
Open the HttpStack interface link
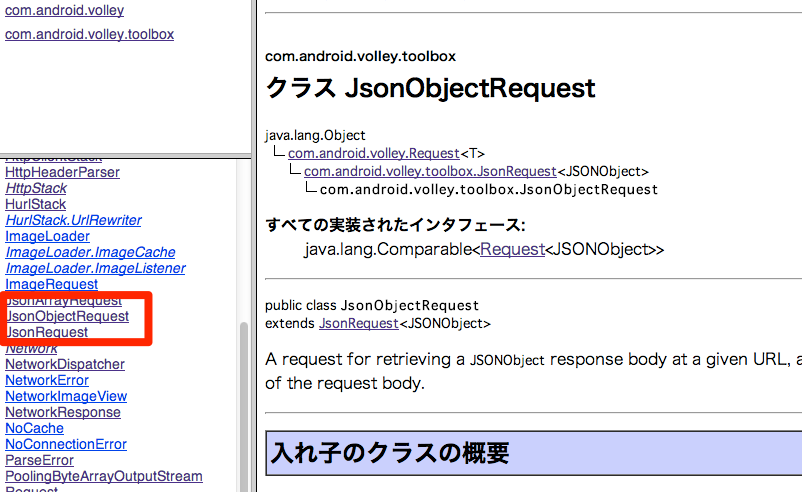[x=36, y=188]
